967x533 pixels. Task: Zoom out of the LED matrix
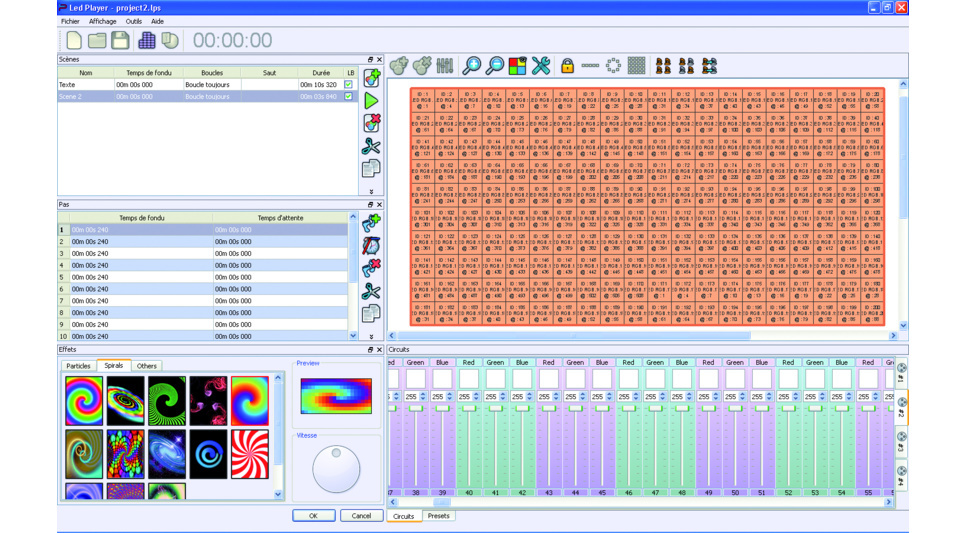click(495, 65)
